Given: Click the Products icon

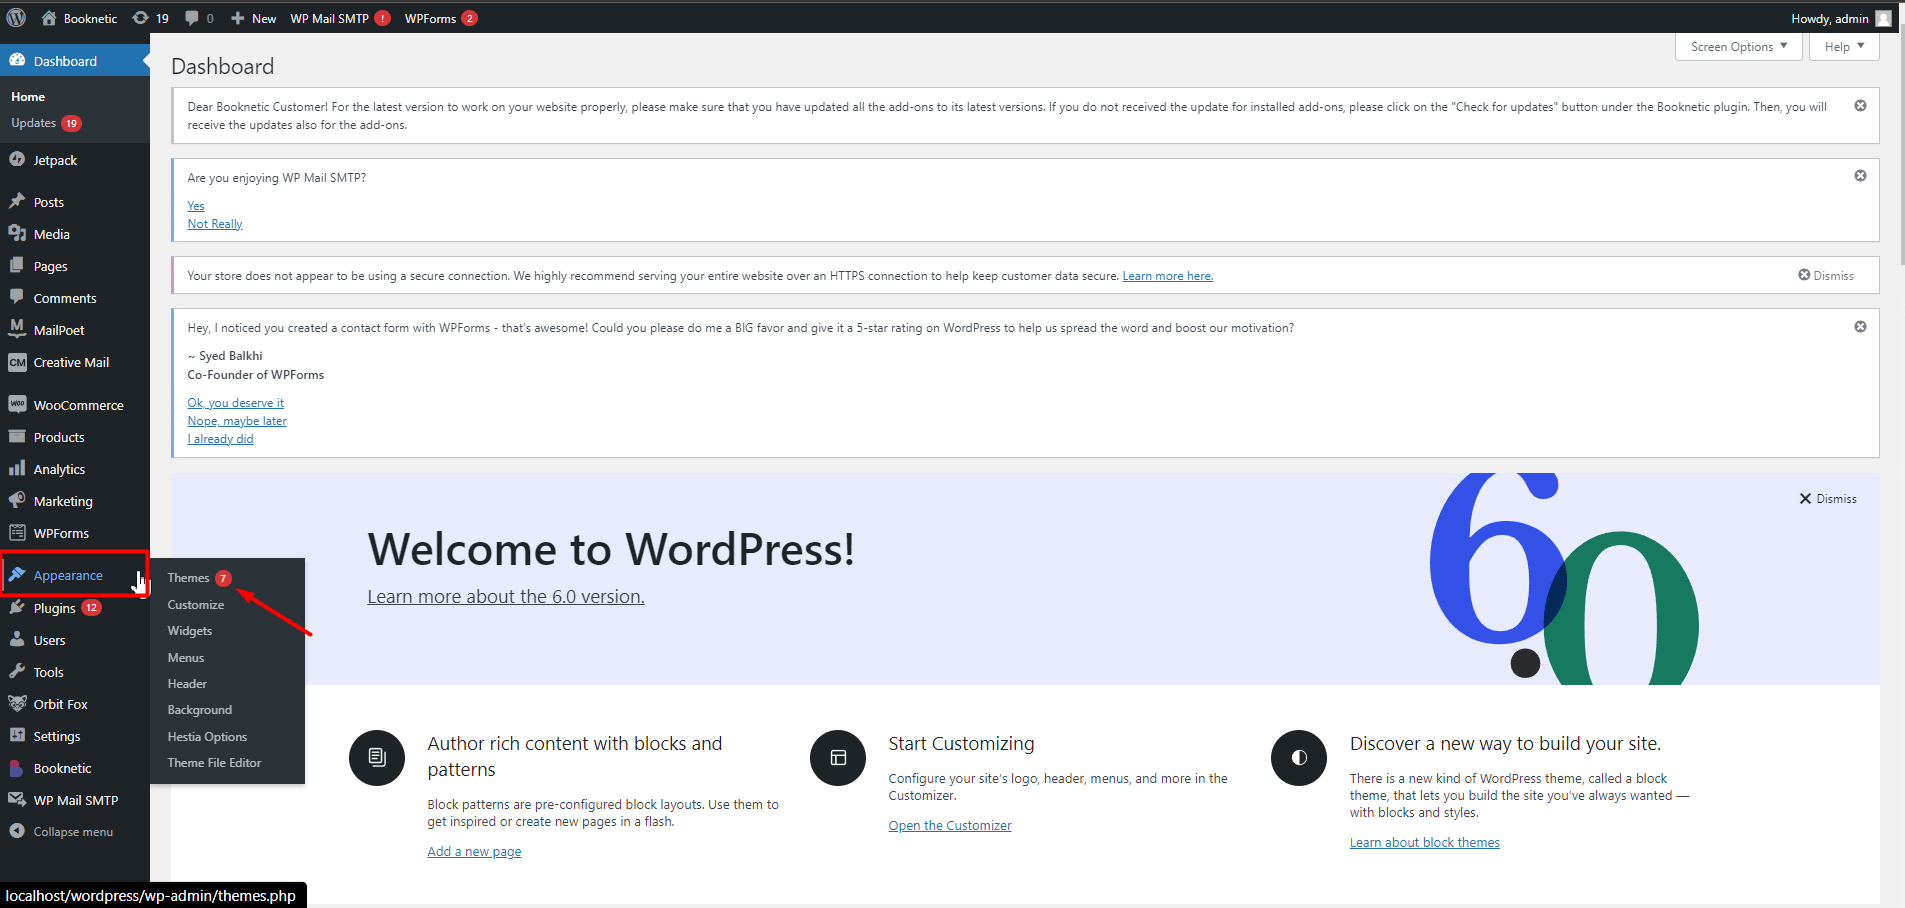Looking at the screenshot, I should (17, 436).
